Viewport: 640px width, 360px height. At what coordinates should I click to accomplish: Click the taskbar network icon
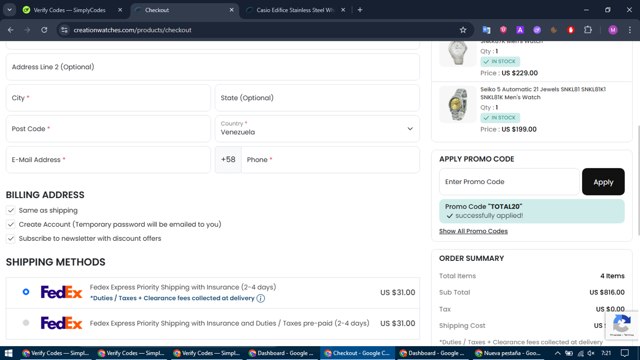pos(580,353)
